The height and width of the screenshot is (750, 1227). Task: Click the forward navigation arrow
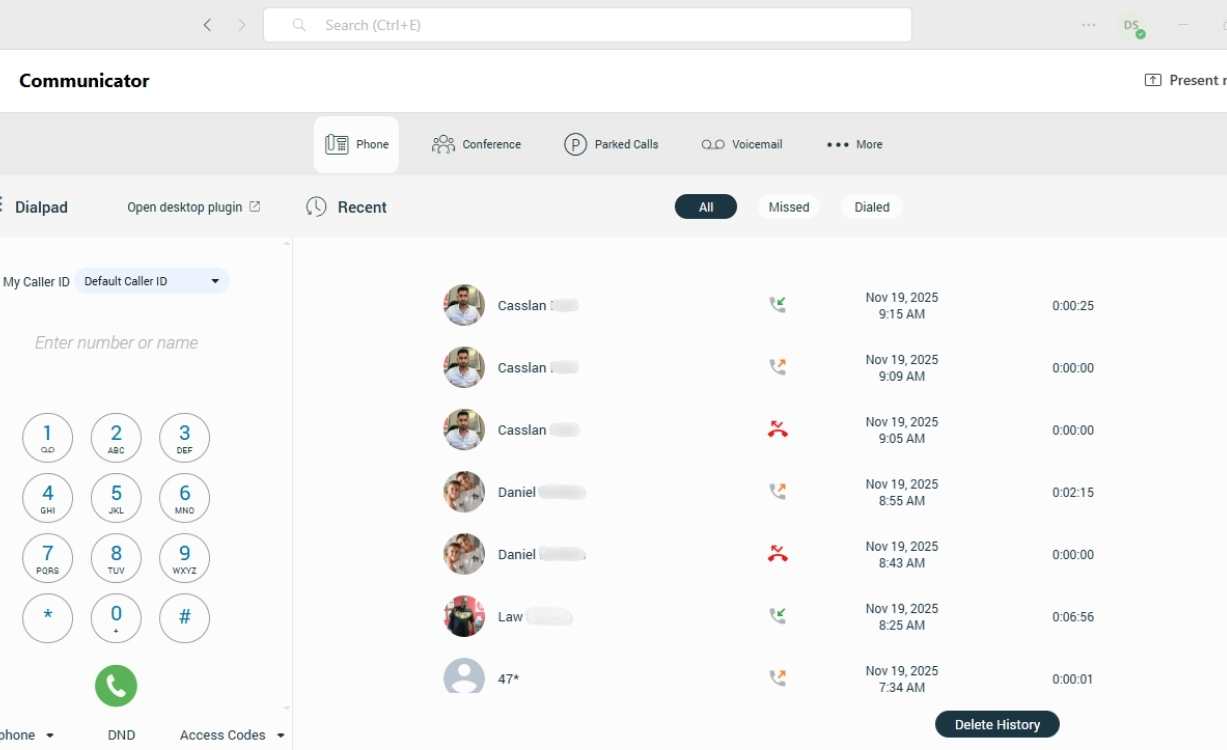(241, 25)
